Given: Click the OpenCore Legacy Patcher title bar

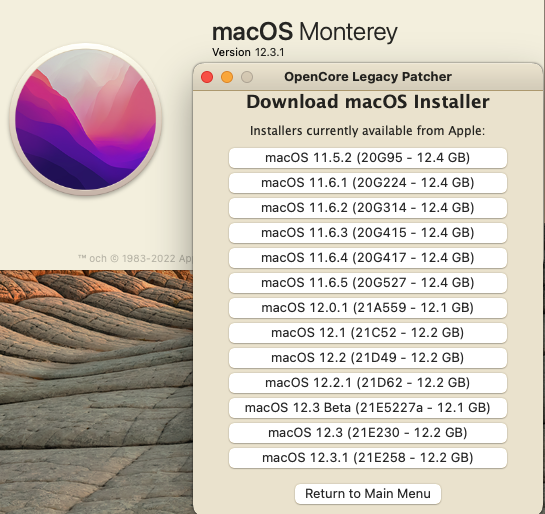Looking at the screenshot, I should point(368,77).
